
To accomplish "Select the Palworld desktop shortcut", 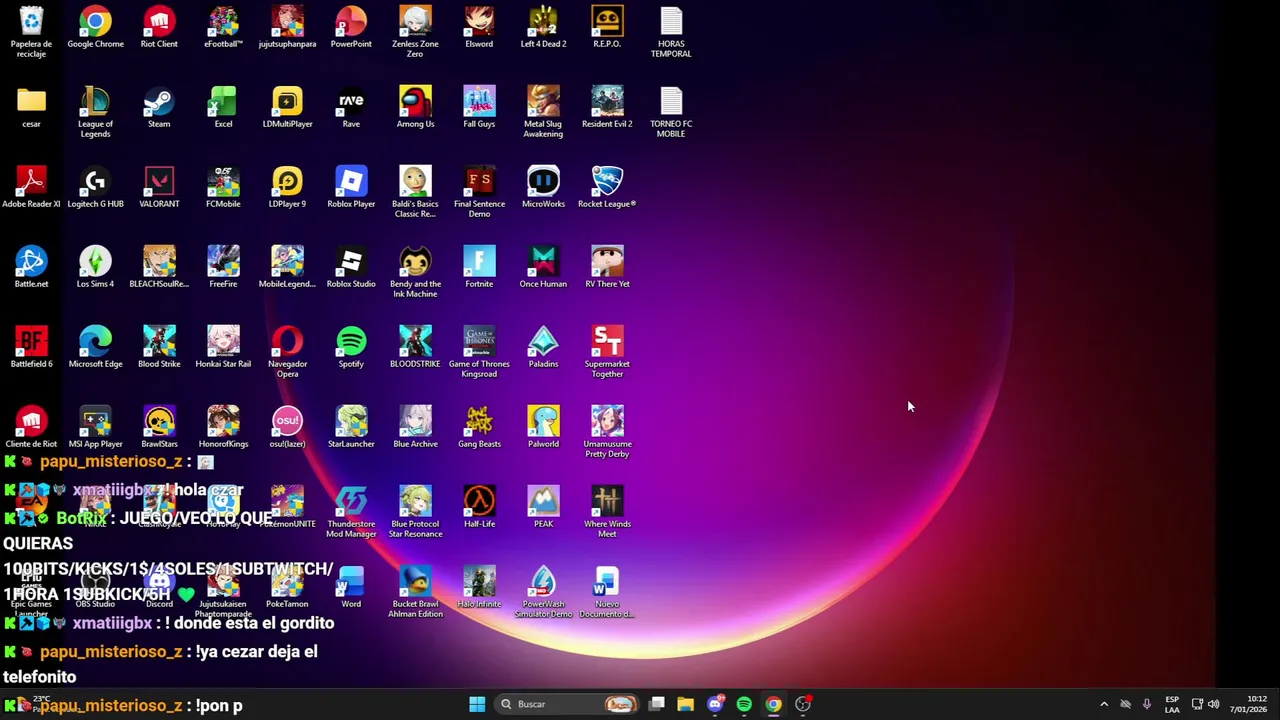I will 543,427.
